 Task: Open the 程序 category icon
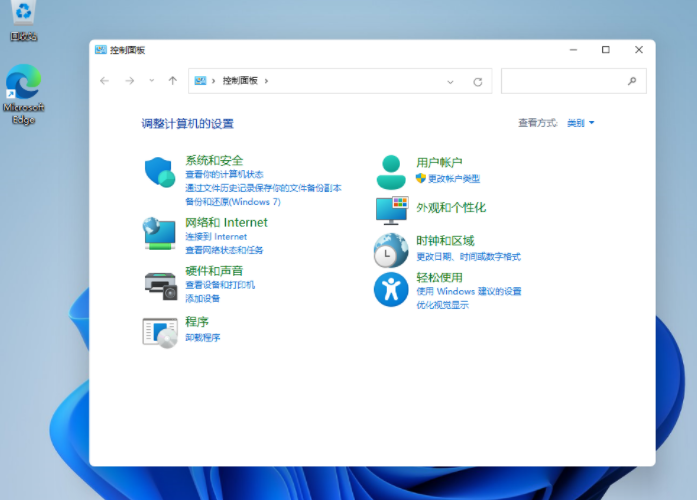(160, 332)
